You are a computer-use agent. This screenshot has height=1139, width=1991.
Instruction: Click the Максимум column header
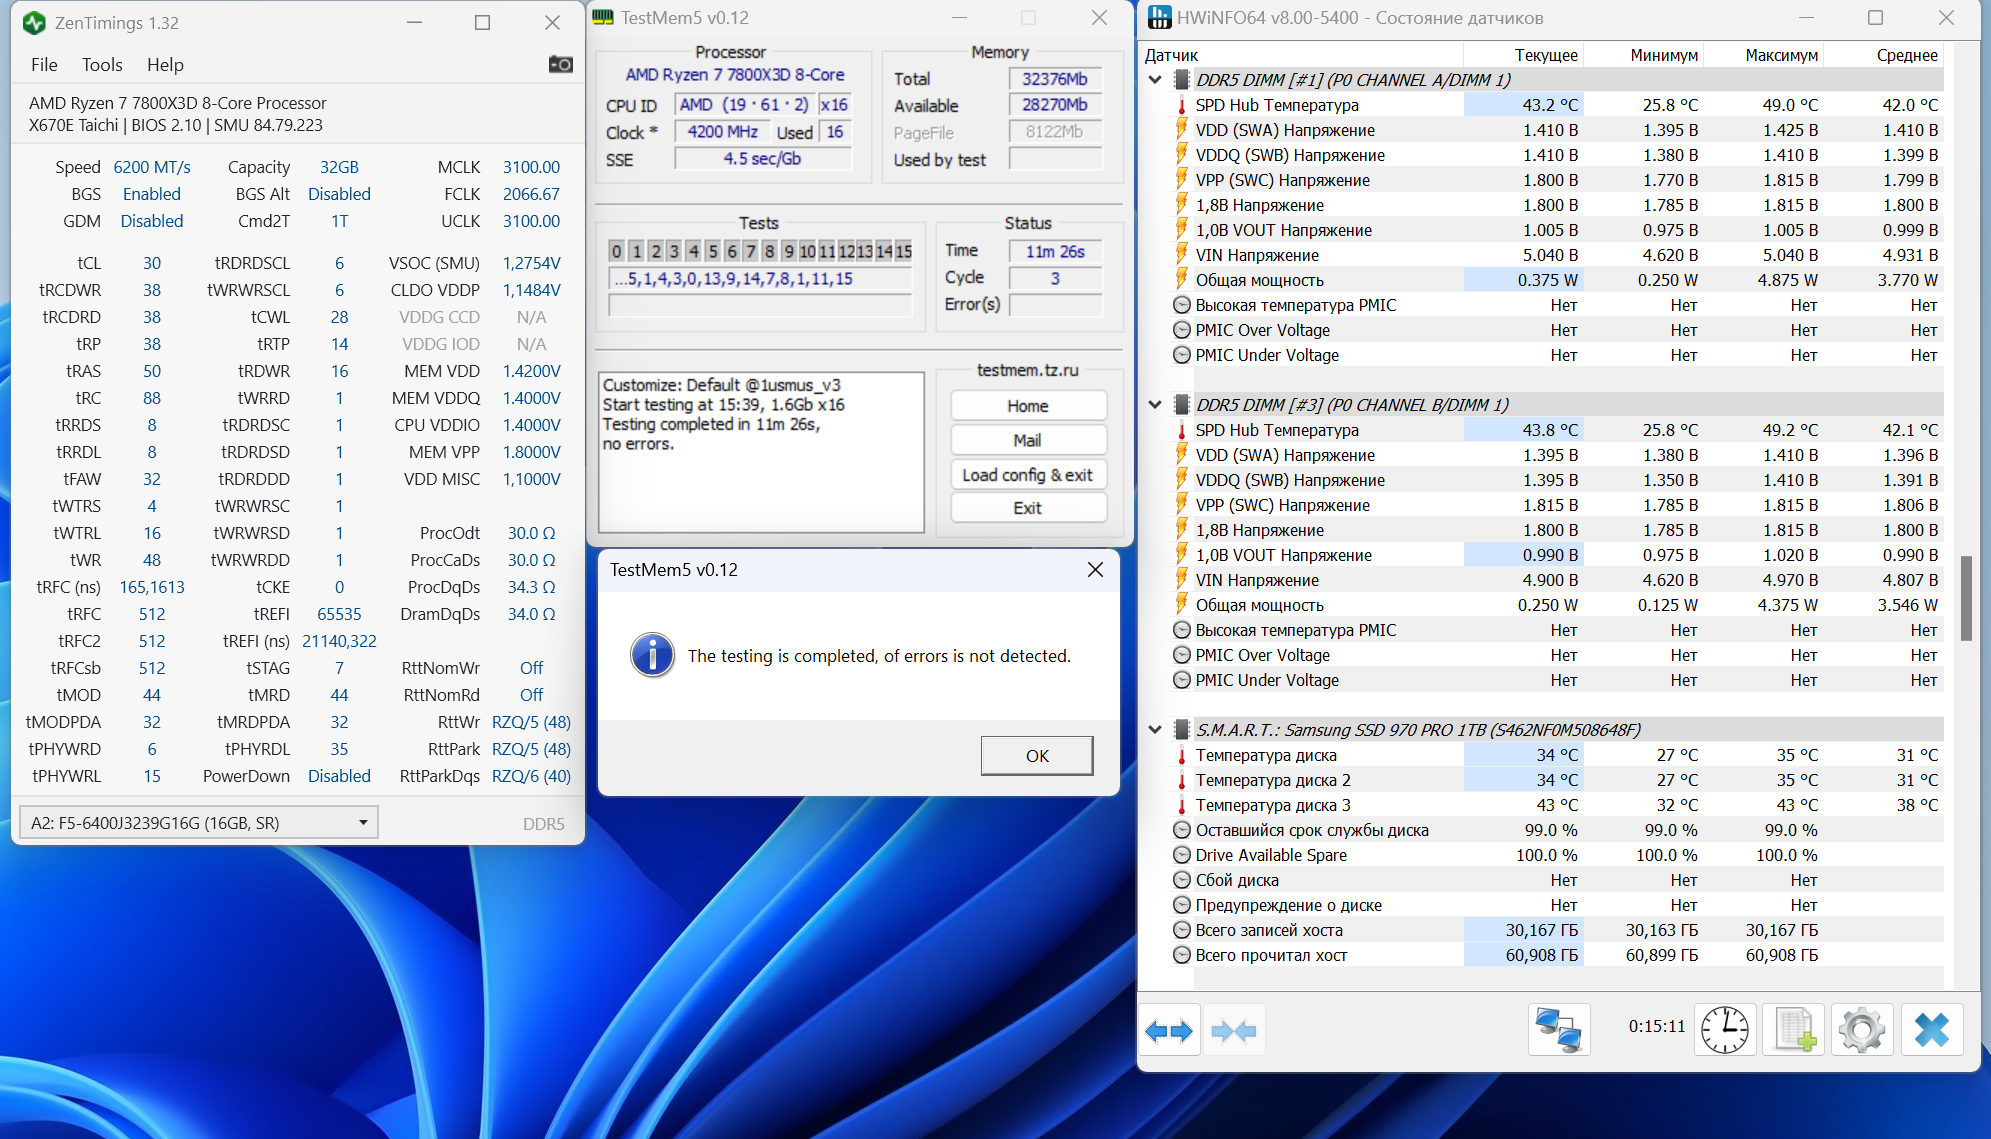tap(1780, 55)
